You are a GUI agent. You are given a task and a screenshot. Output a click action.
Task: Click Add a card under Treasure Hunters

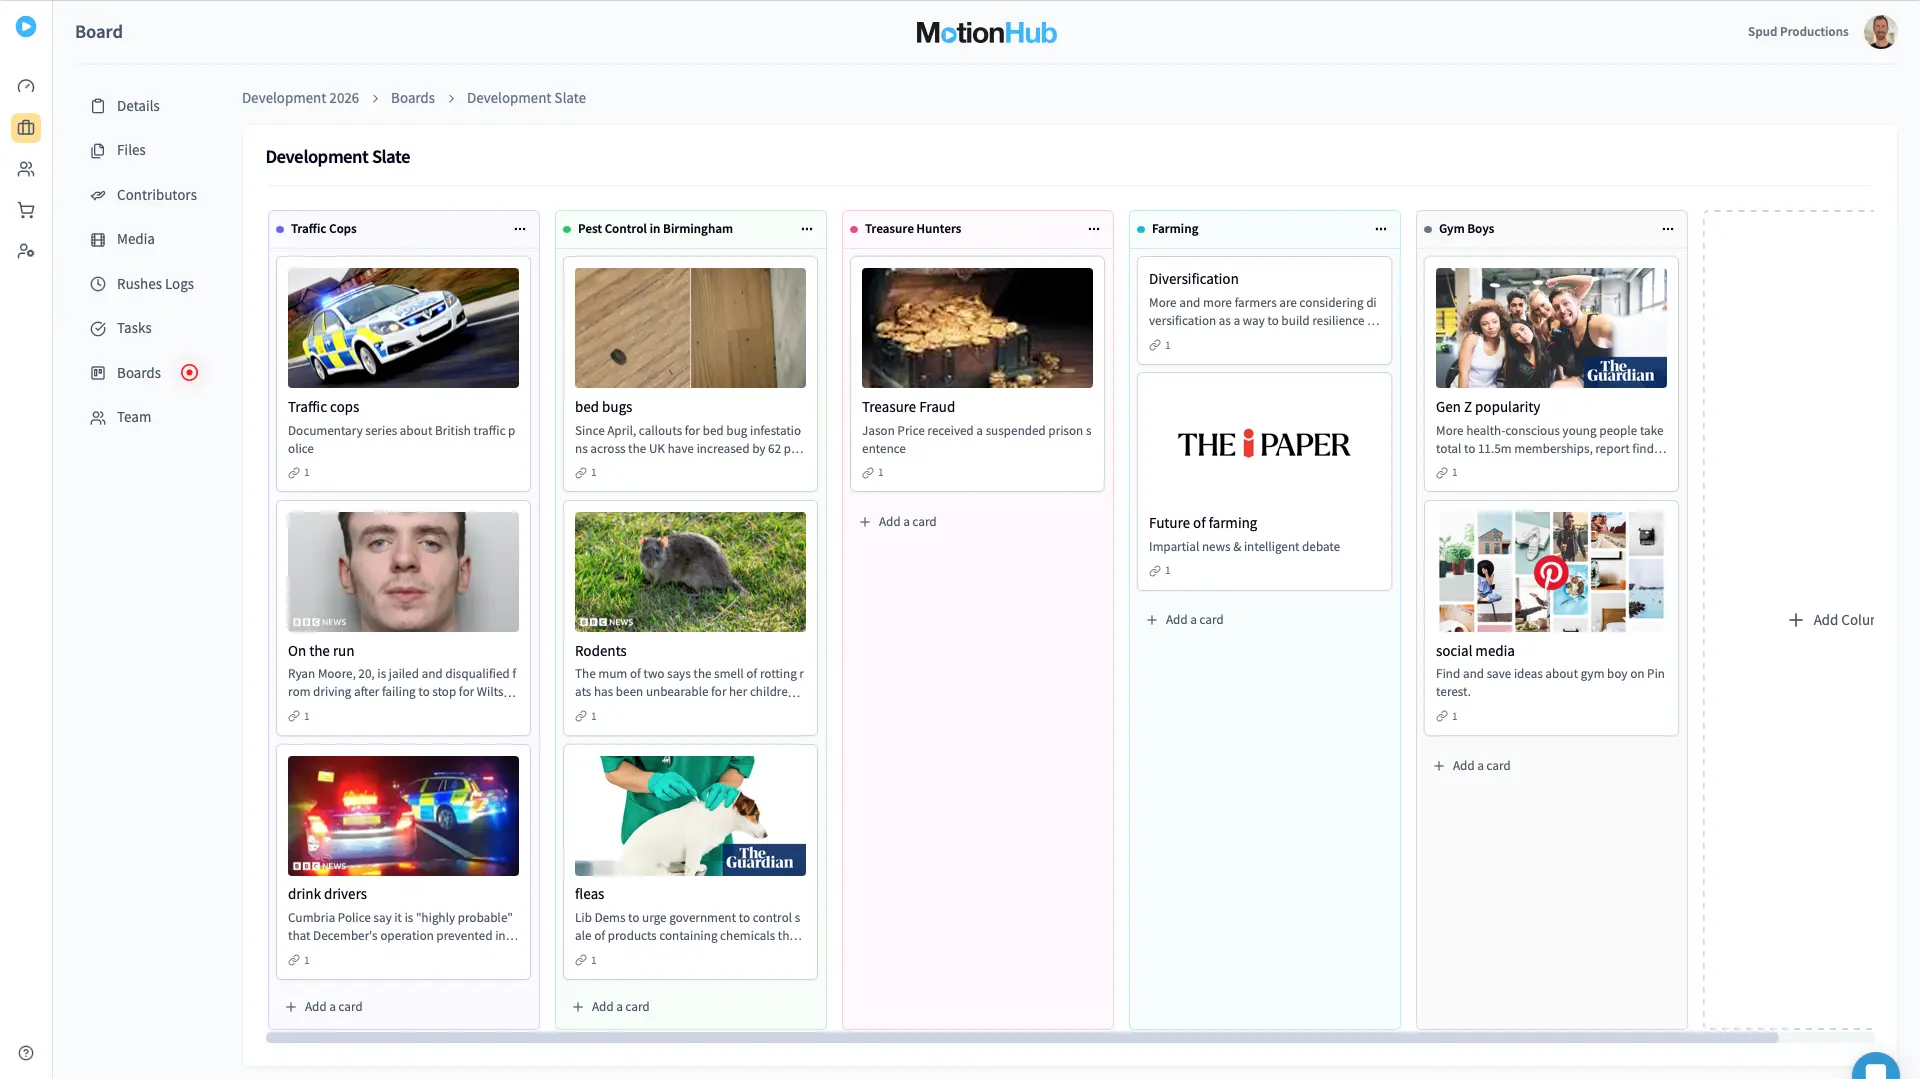click(898, 521)
